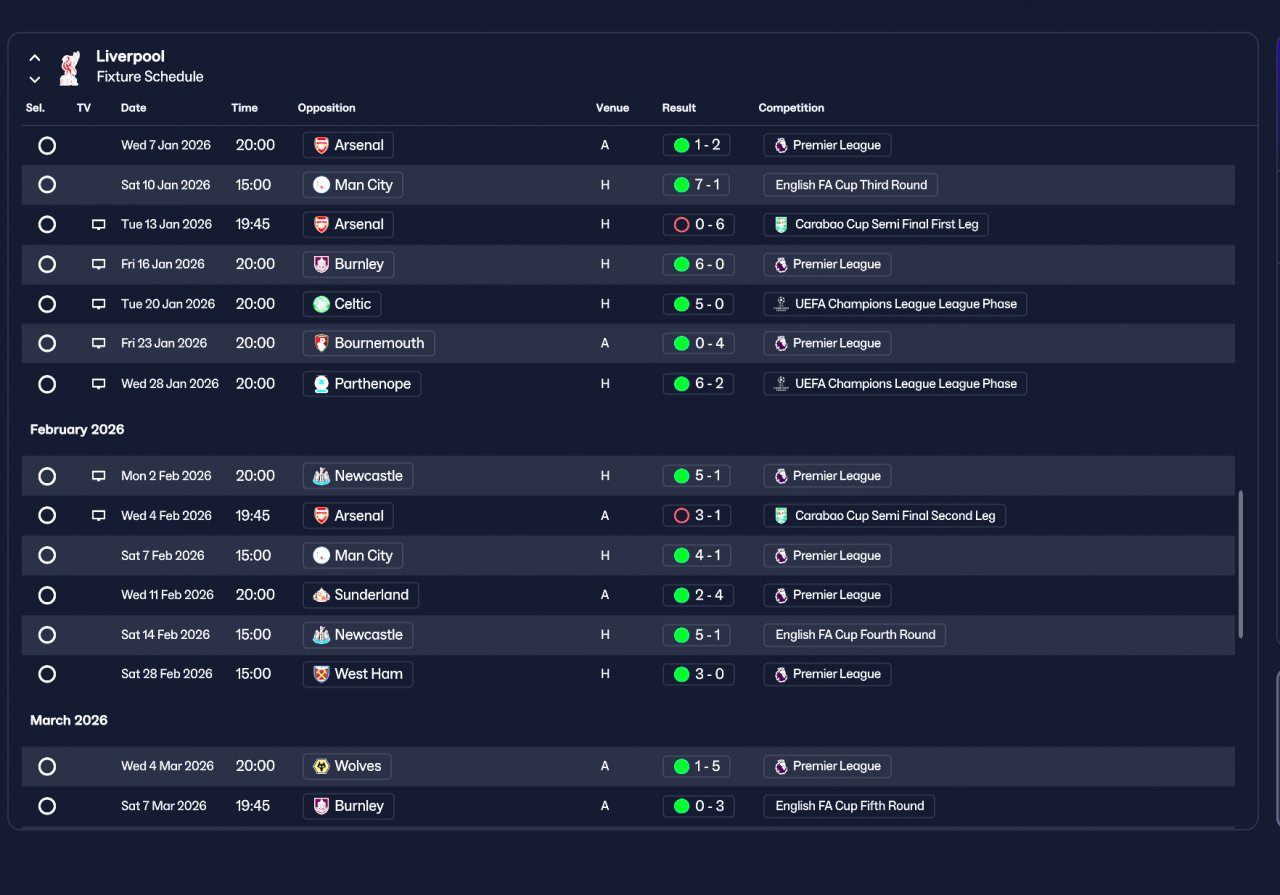The width and height of the screenshot is (1280, 895).
Task: Click Carabao Cup logo on 13 Jan row
Action: pyautogui.click(x=781, y=225)
